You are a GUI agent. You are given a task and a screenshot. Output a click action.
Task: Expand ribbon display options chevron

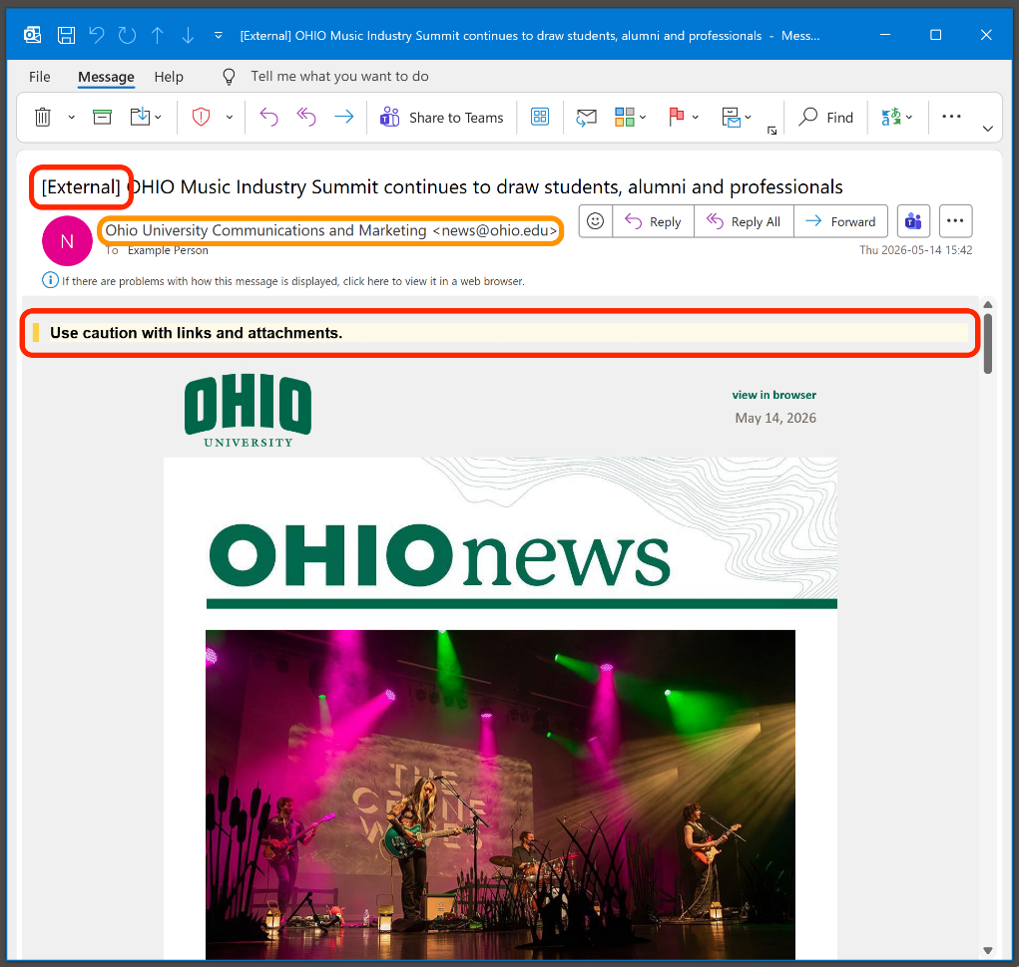point(988,129)
